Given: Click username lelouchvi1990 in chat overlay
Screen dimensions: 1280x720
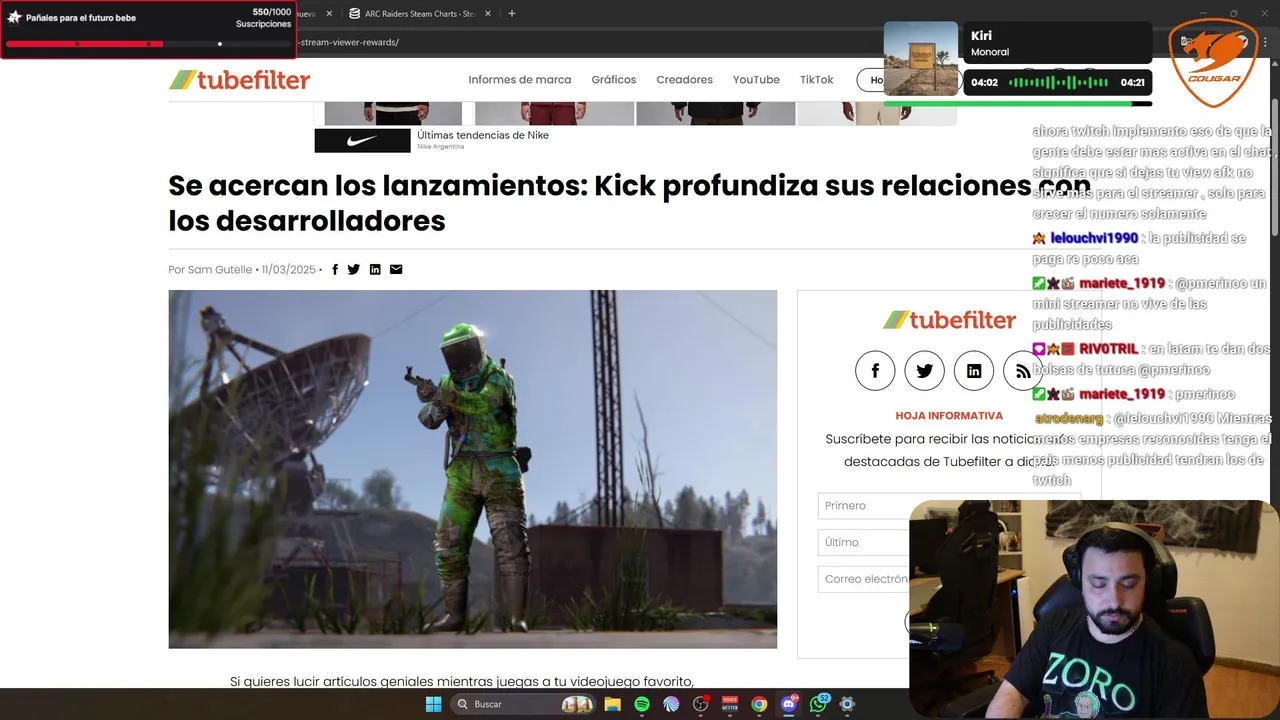Looking at the screenshot, I should (1094, 238).
